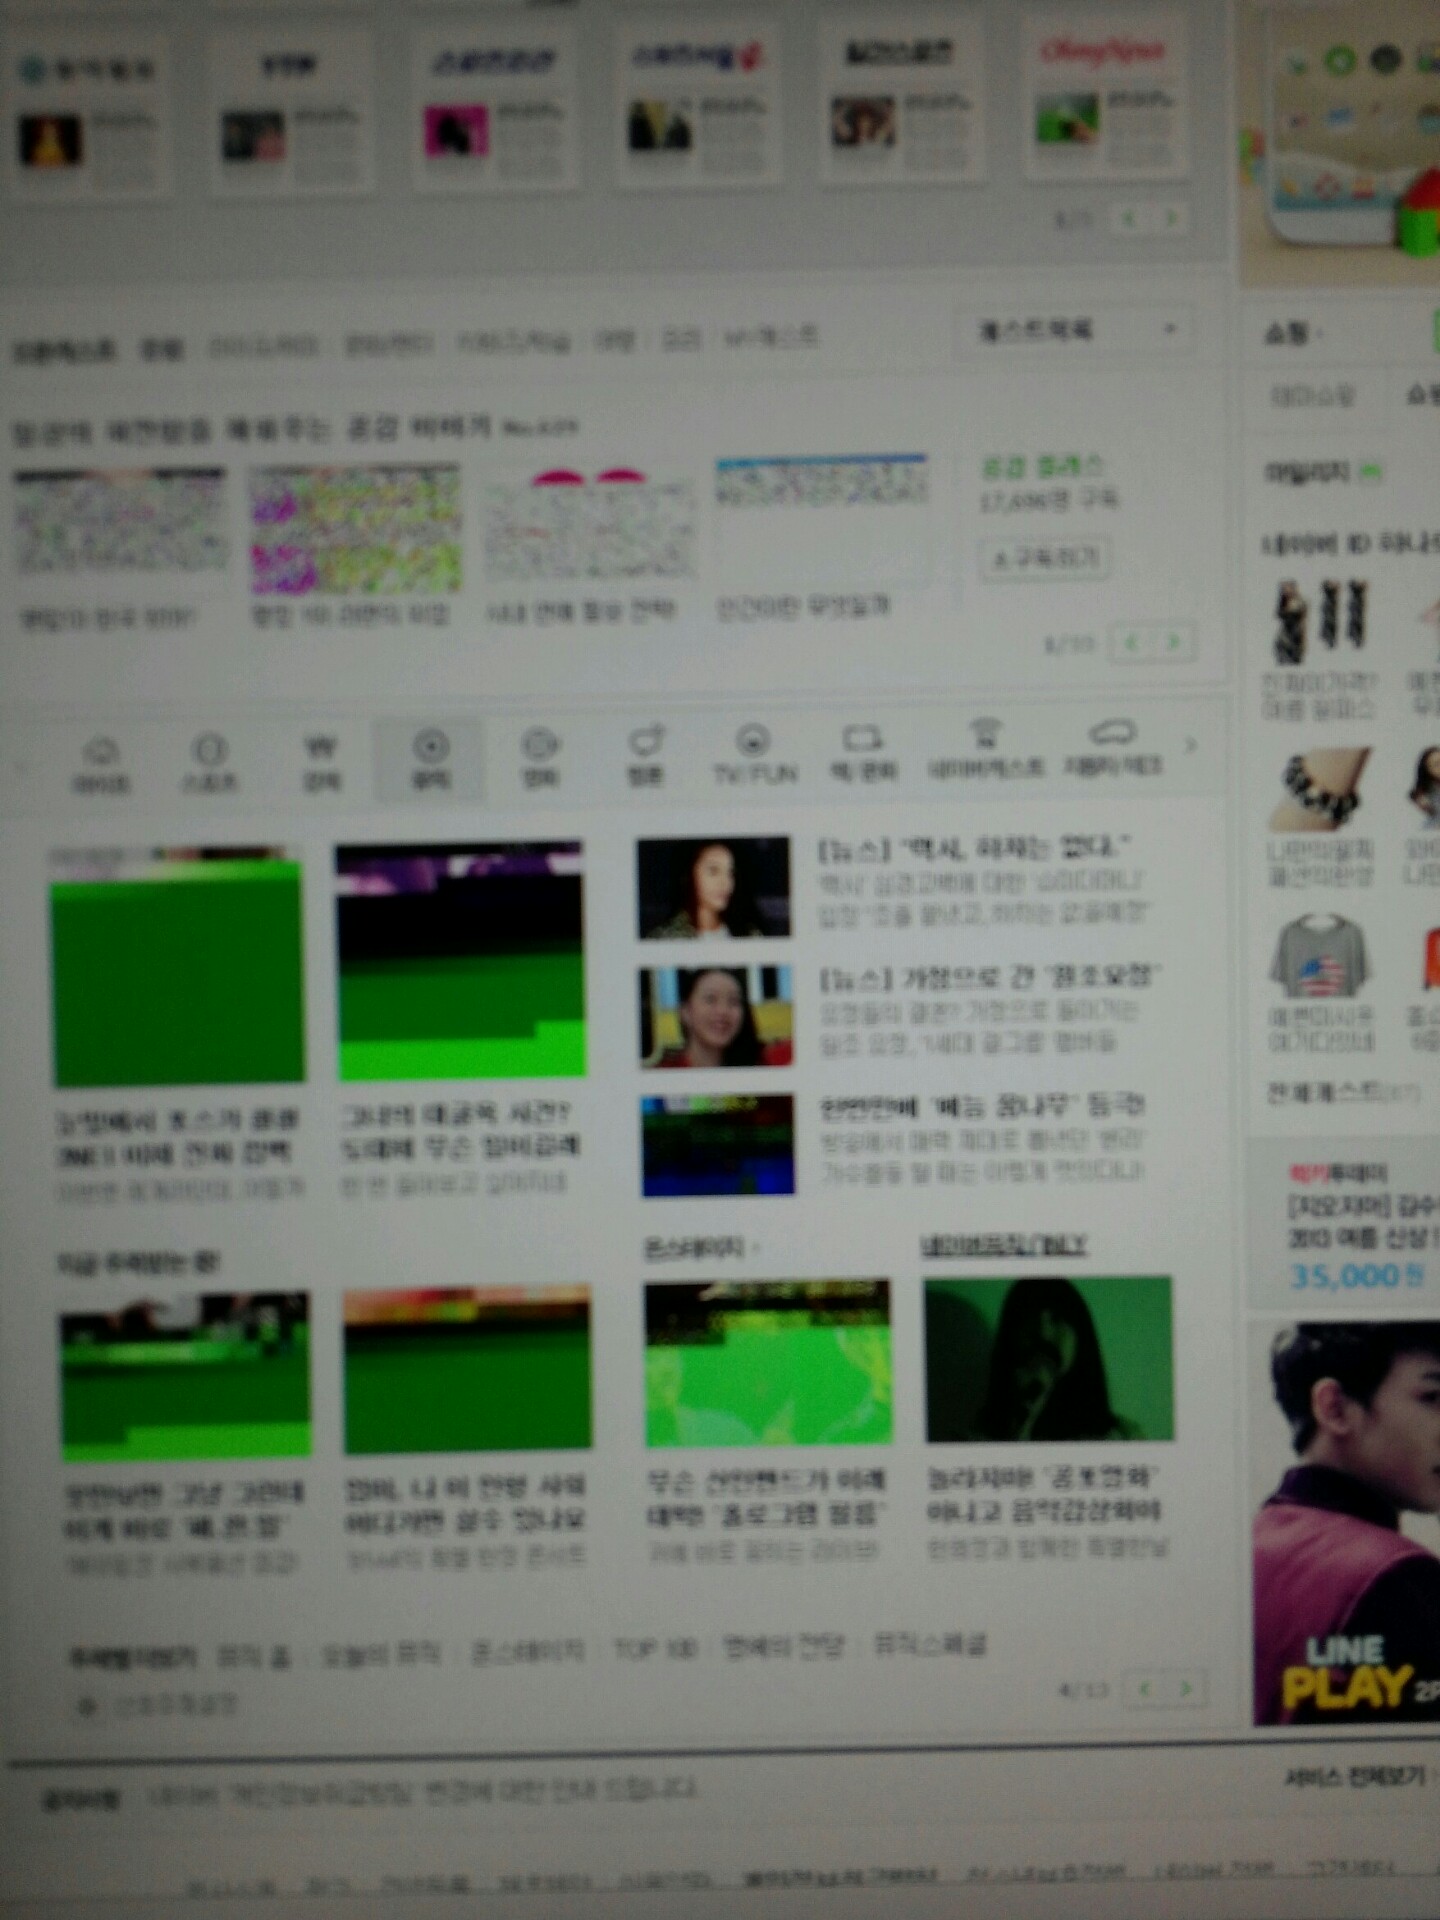The height and width of the screenshot is (1920, 1440).
Task: Open the book and culture icon tab
Action: pyautogui.click(x=863, y=753)
